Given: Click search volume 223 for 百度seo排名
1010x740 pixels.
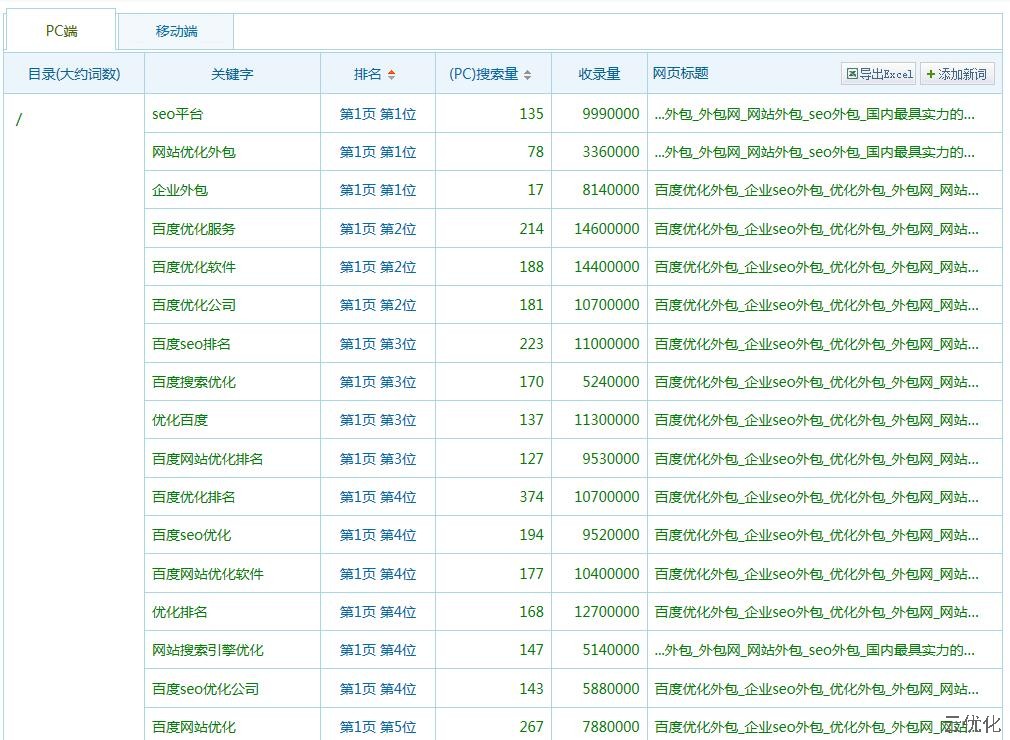Looking at the screenshot, I should [x=531, y=344].
